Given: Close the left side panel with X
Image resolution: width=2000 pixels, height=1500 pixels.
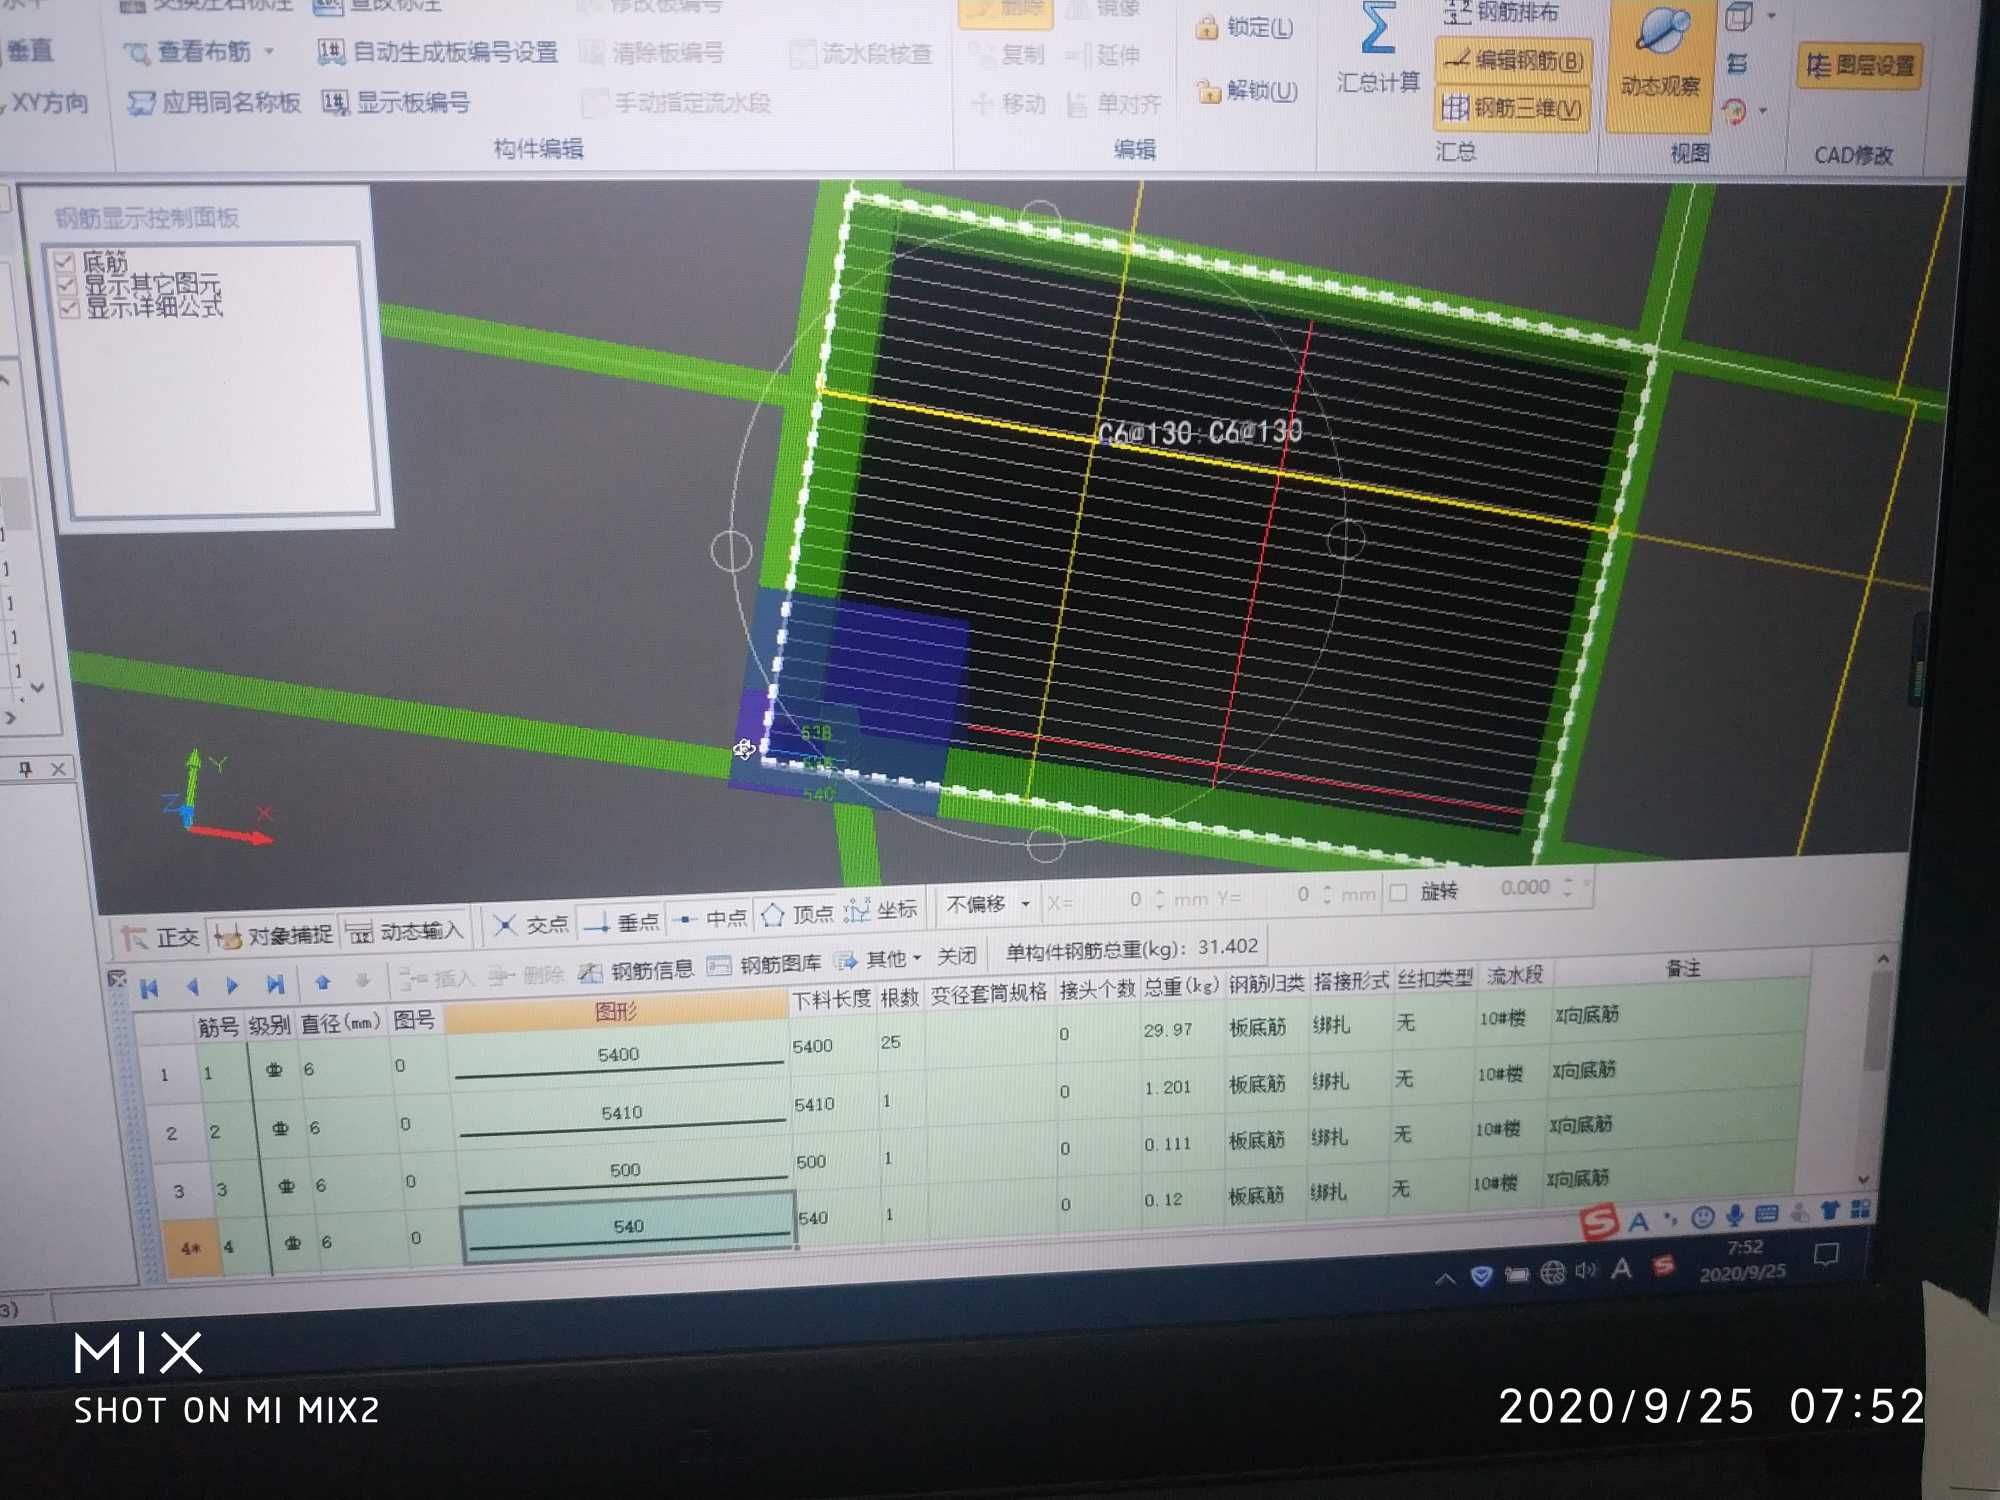Looking at the screenshot, I should [x=58, y=768].
